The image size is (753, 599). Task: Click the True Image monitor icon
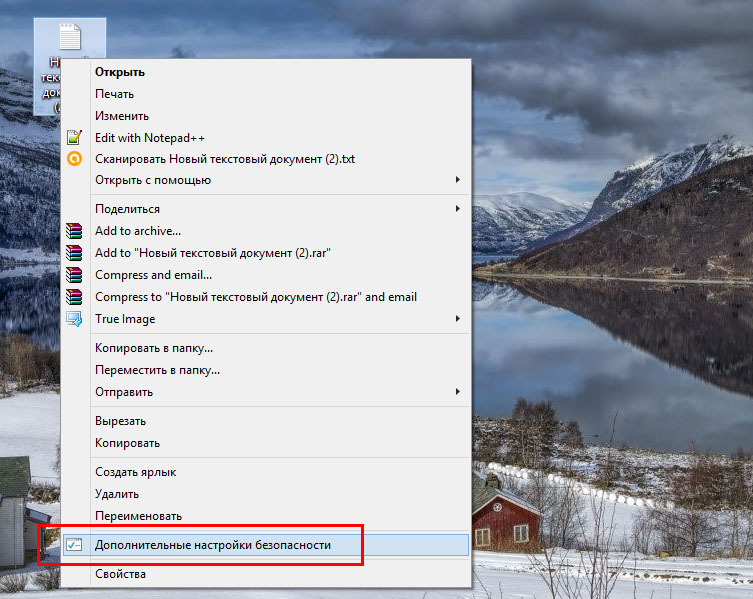pos(74,319)
